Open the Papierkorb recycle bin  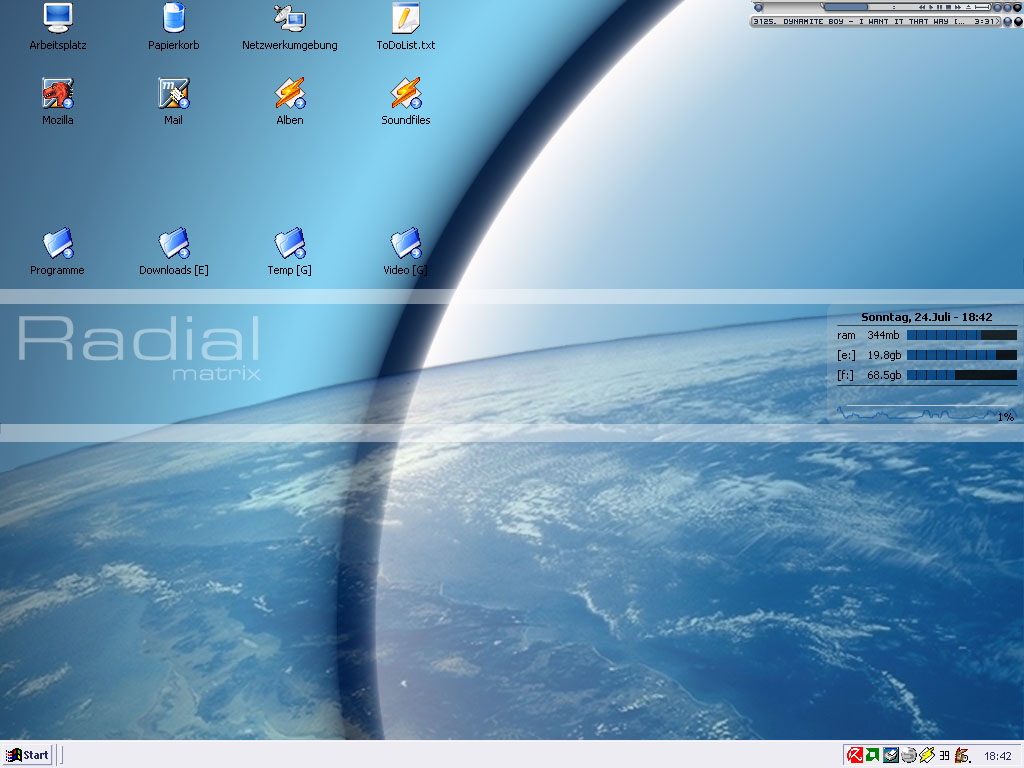pos(174,26)
